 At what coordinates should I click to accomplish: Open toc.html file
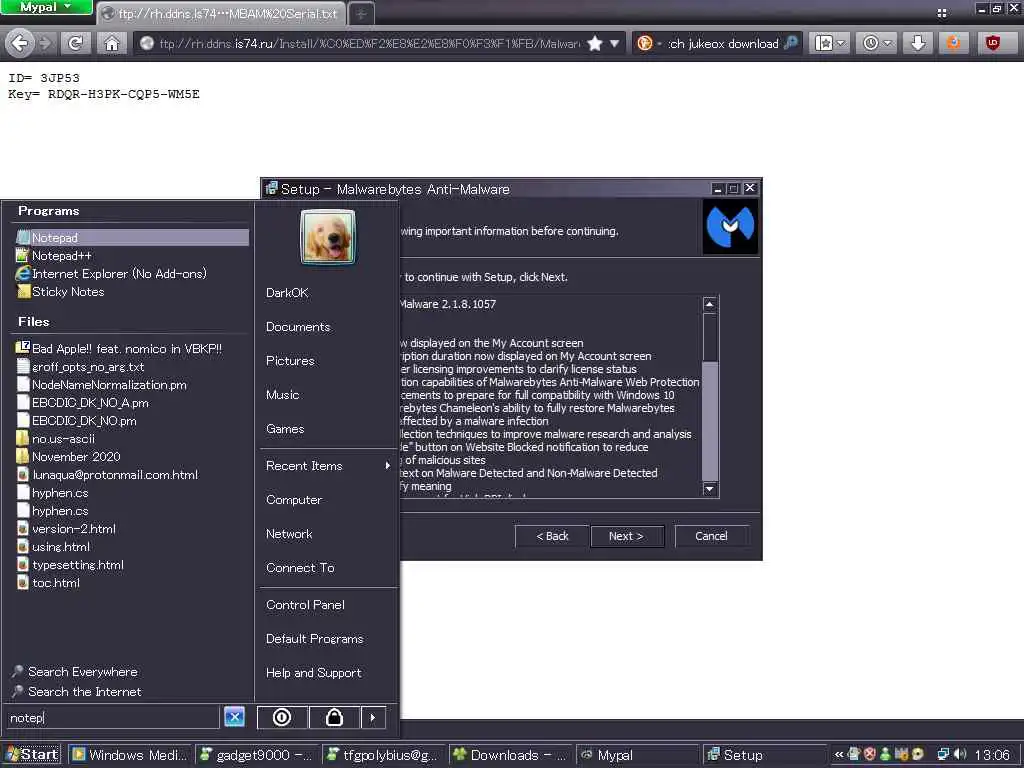click(131, 583)
